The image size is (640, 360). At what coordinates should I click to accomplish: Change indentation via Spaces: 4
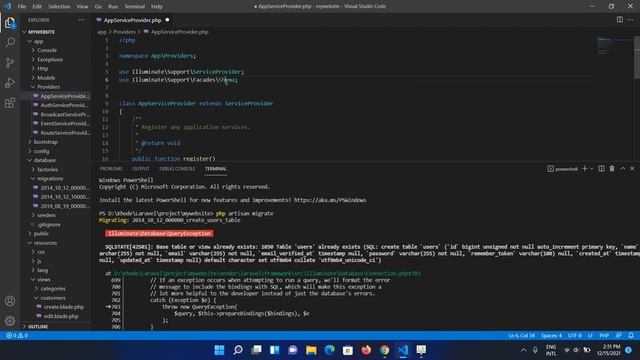[x=551, y=336]
